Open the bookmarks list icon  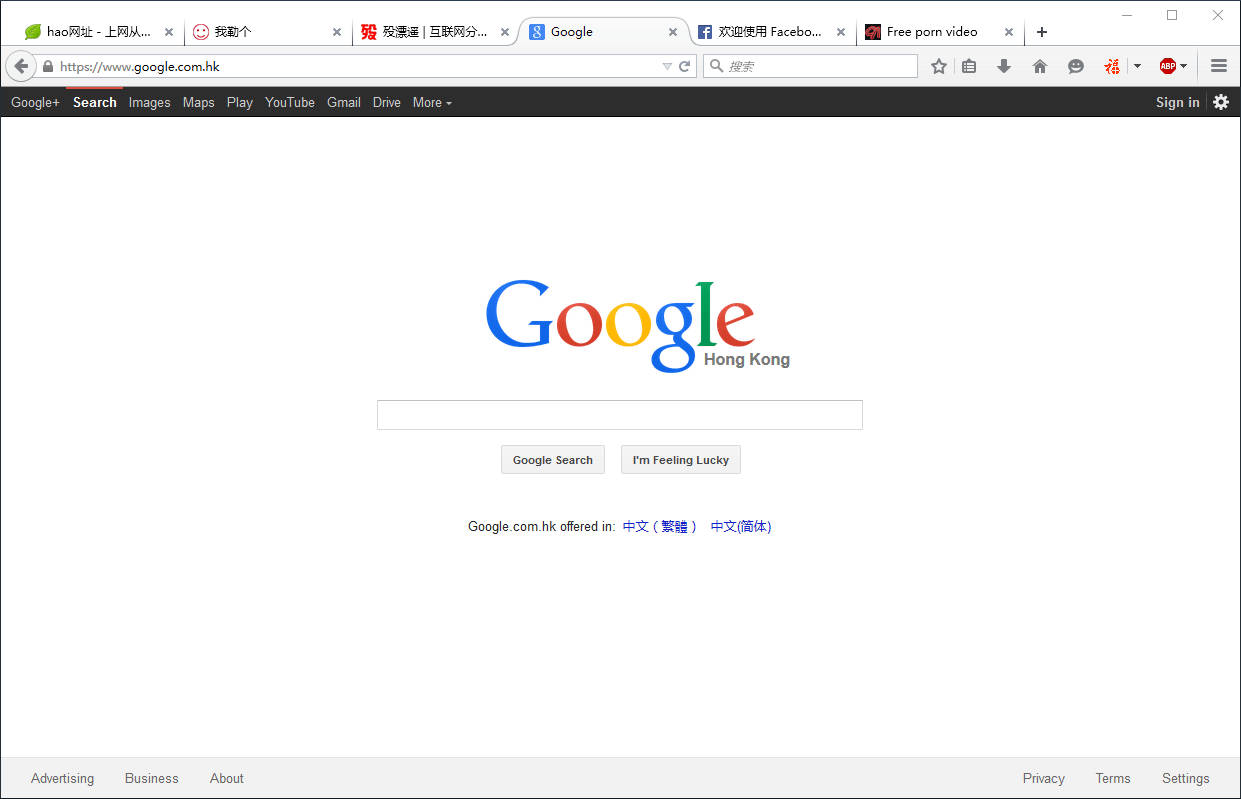click(x=969, y=67)
